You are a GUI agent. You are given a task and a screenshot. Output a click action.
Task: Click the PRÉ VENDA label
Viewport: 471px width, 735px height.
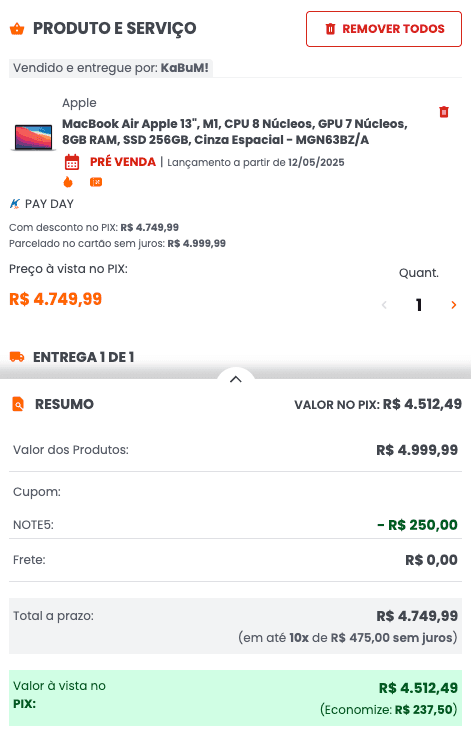click(x=123, y=162)
